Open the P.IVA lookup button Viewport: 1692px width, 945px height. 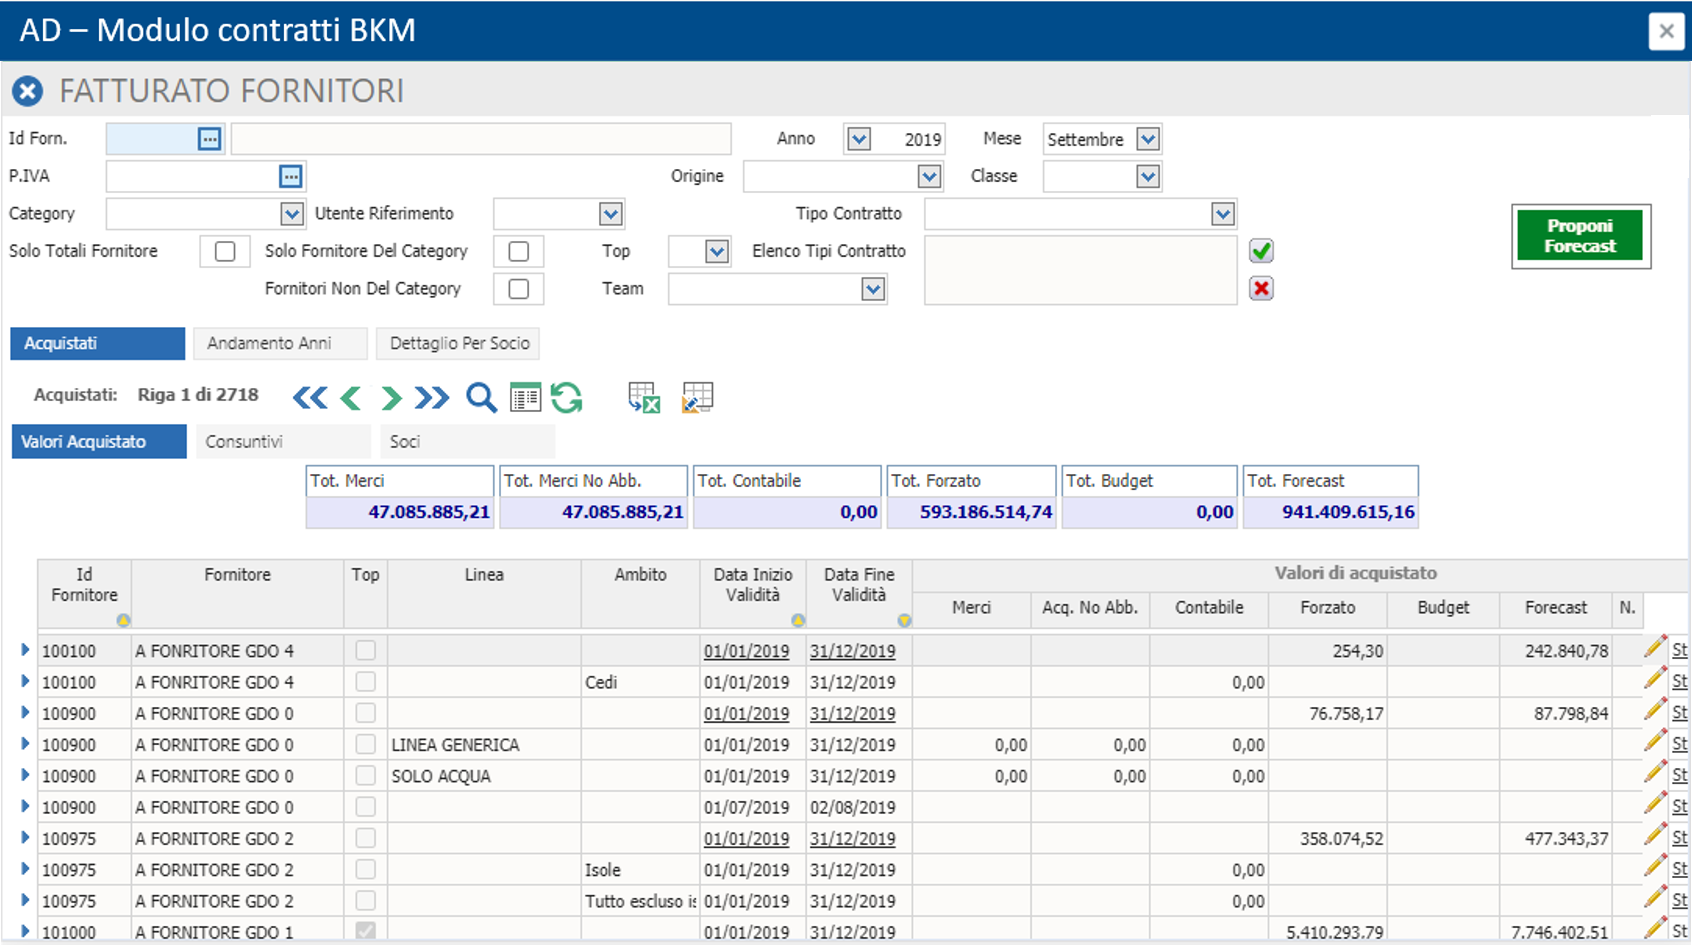tap(290, 176)
